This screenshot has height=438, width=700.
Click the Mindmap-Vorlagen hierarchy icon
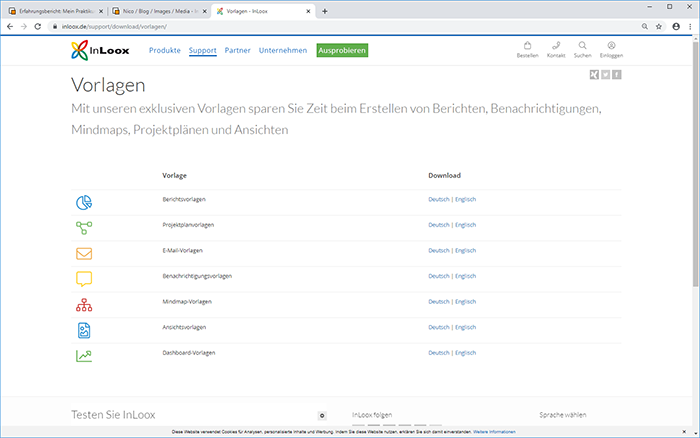[84, 305]
